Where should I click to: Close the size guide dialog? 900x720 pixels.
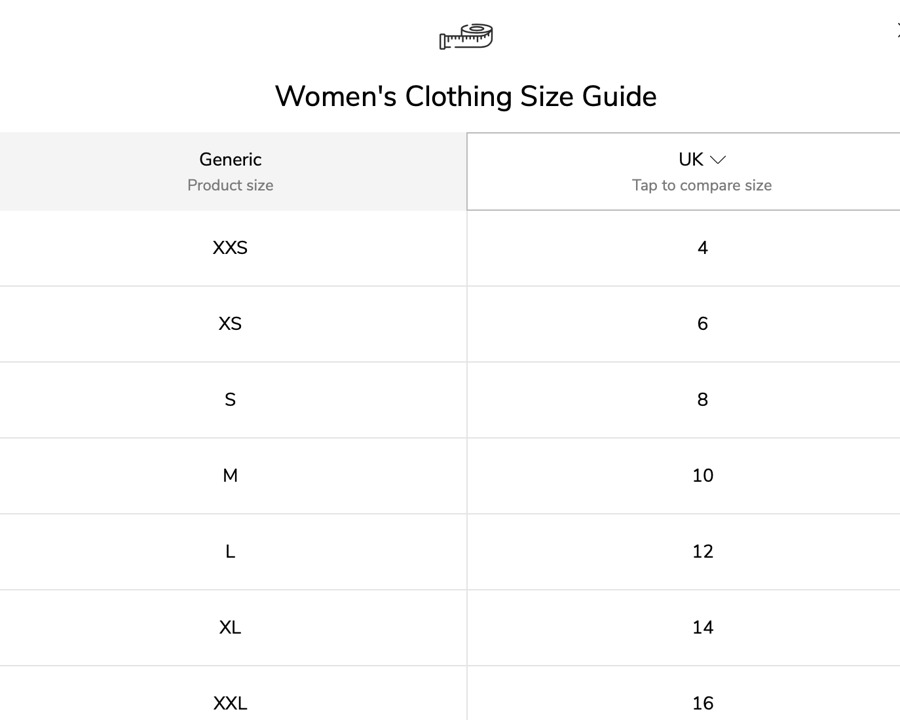pyautogui.click(x=897, y=31)
